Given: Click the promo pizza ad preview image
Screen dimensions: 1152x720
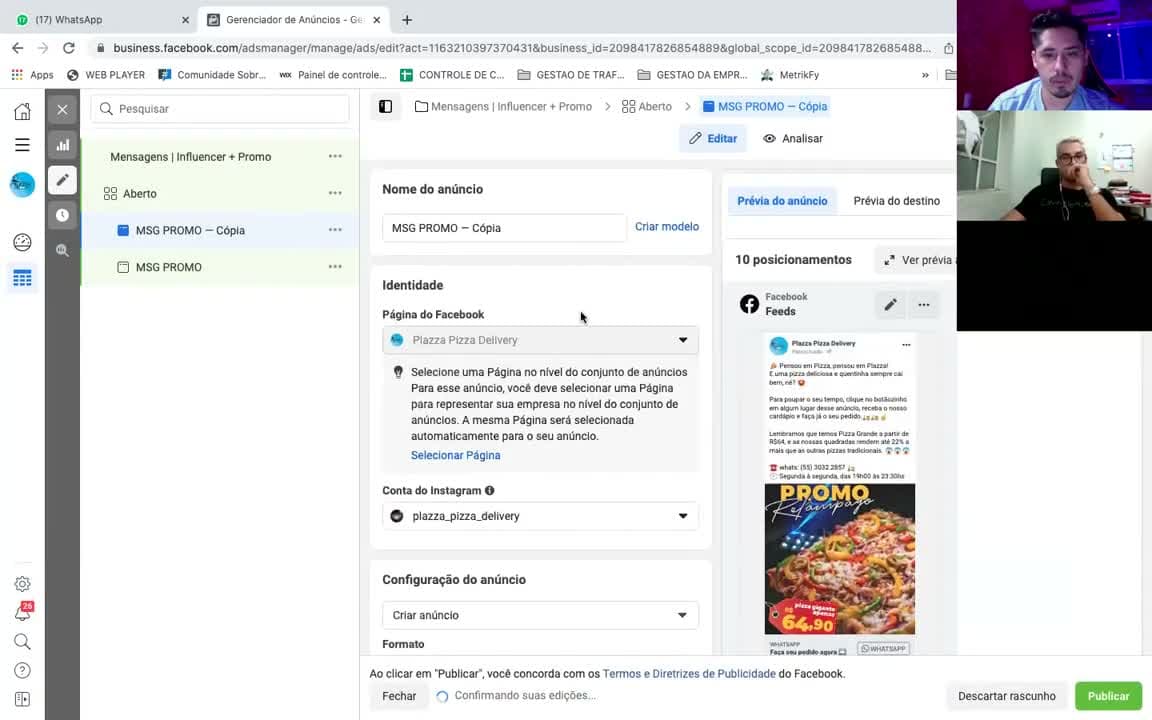Looking at the screenshot, I should pyautogui.click(x=840, y=559).
